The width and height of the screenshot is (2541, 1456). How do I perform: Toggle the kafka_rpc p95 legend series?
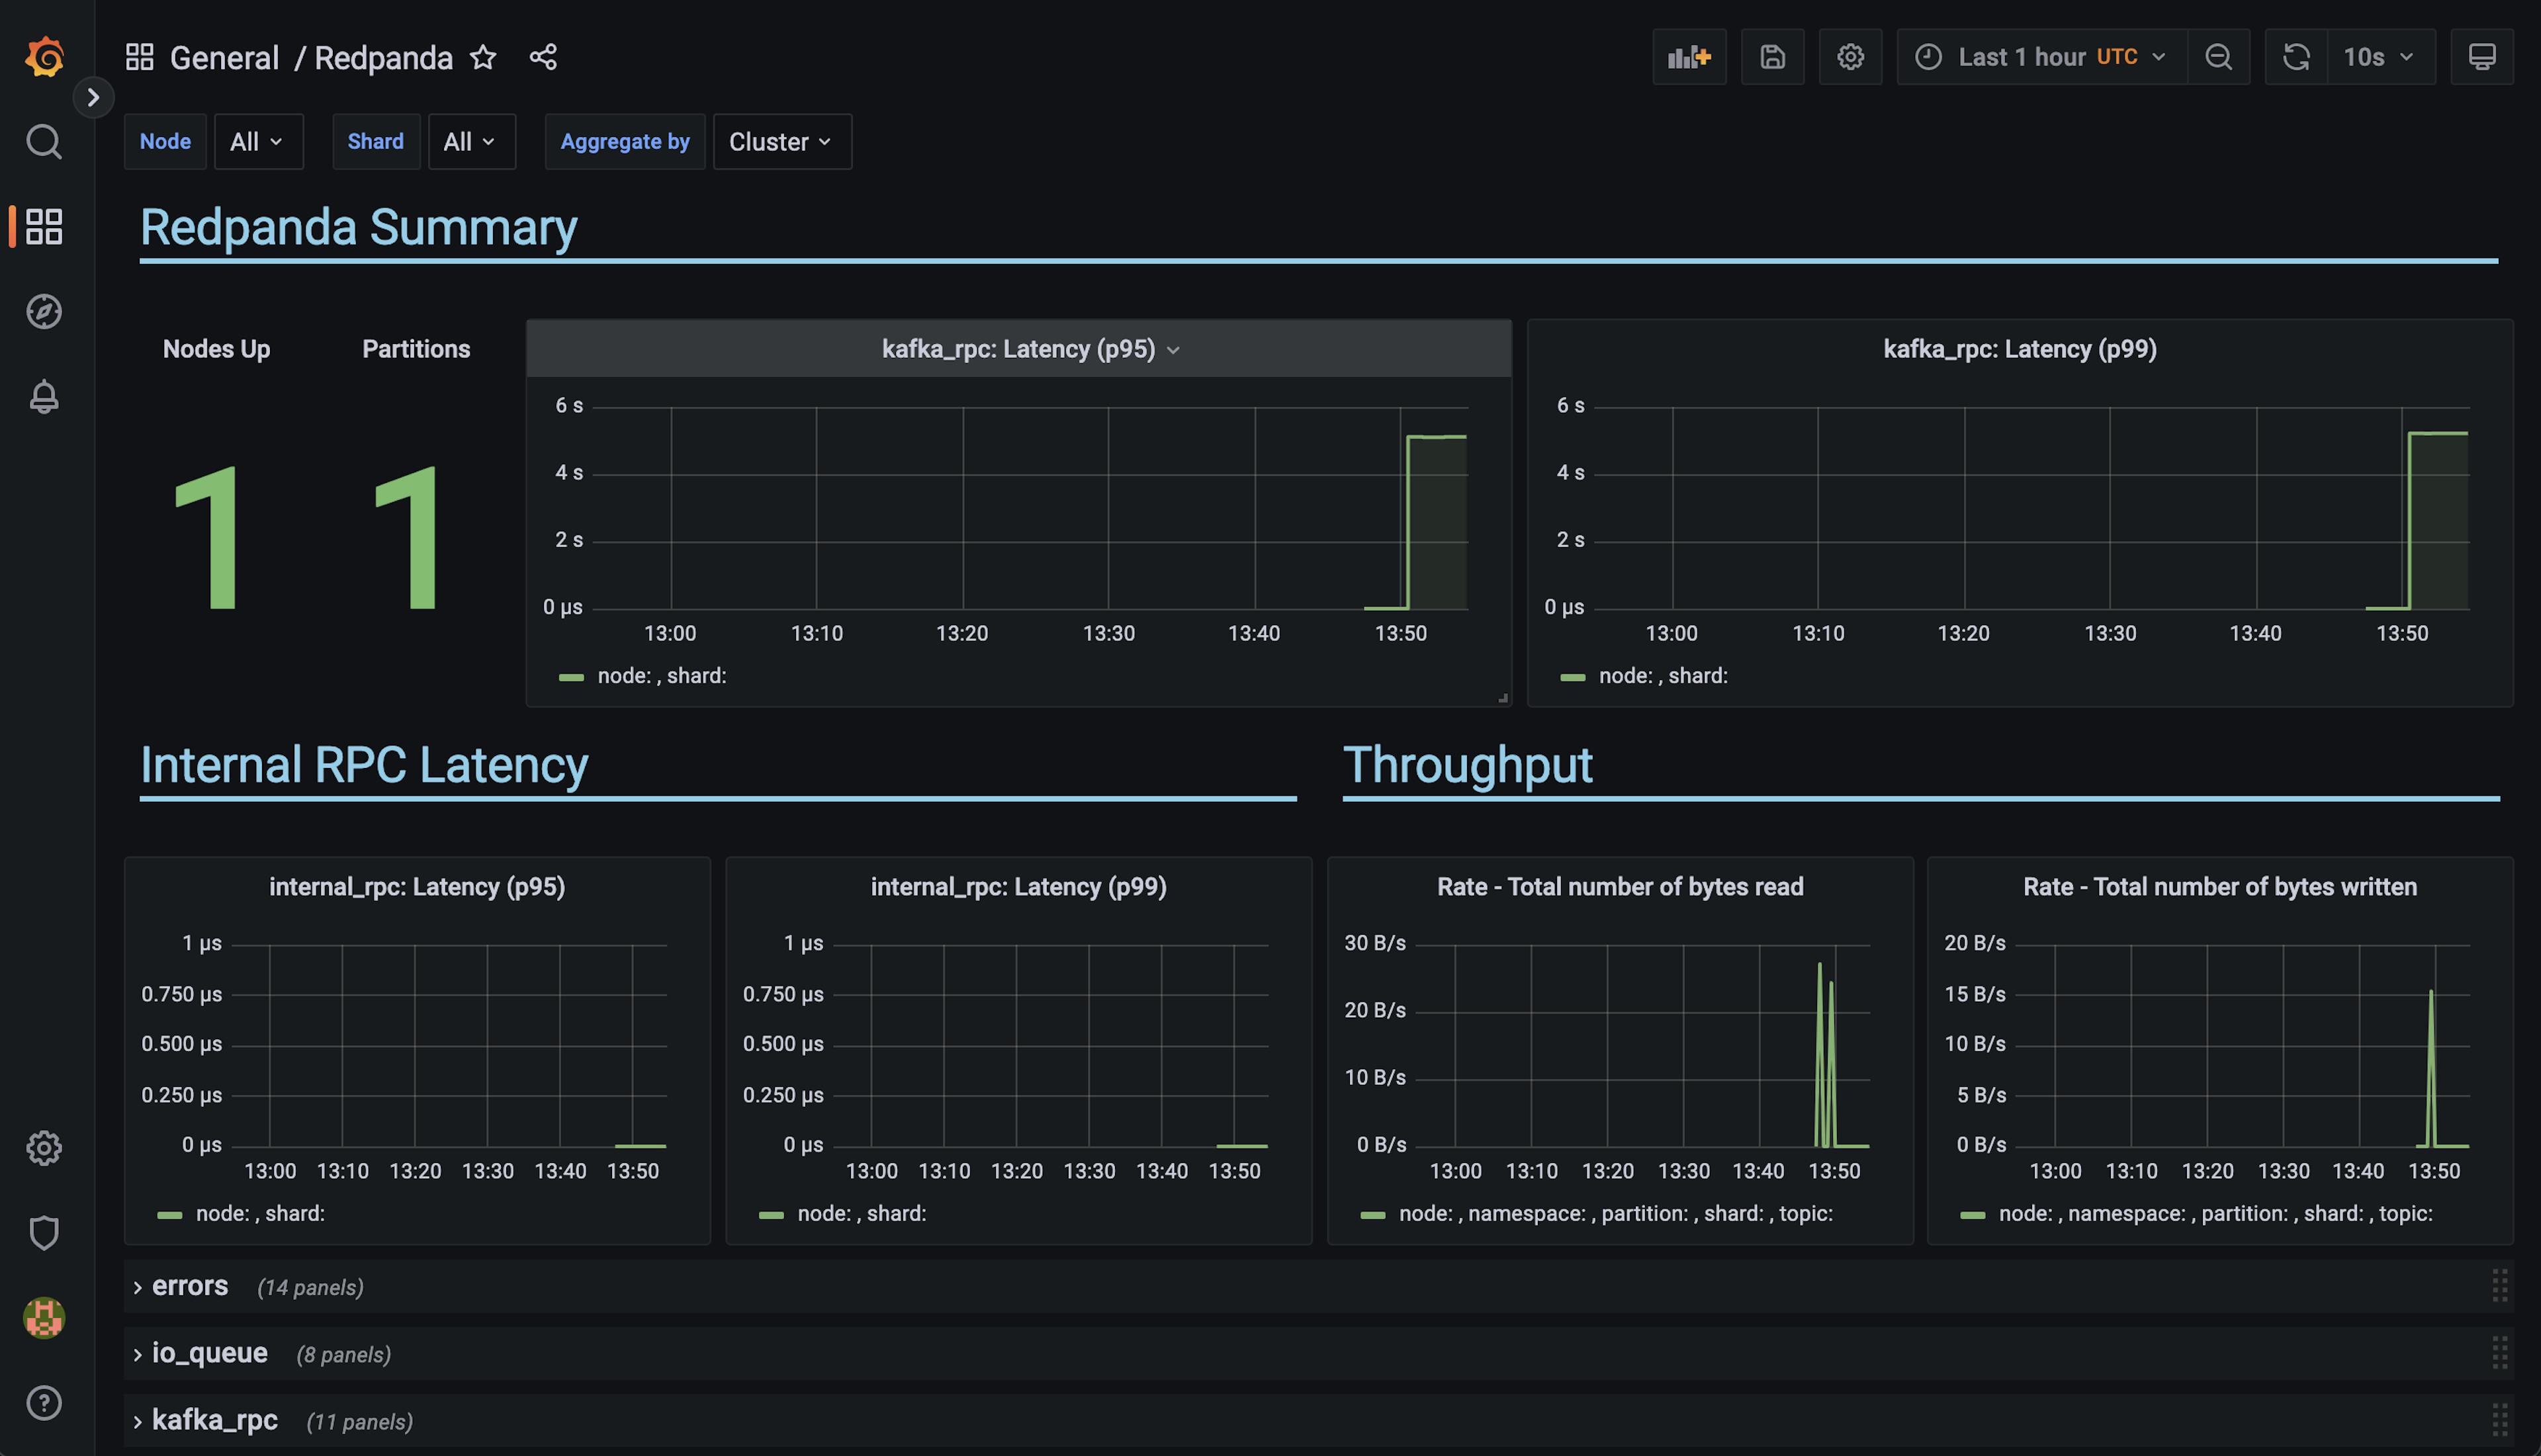[x=661, y=675]
